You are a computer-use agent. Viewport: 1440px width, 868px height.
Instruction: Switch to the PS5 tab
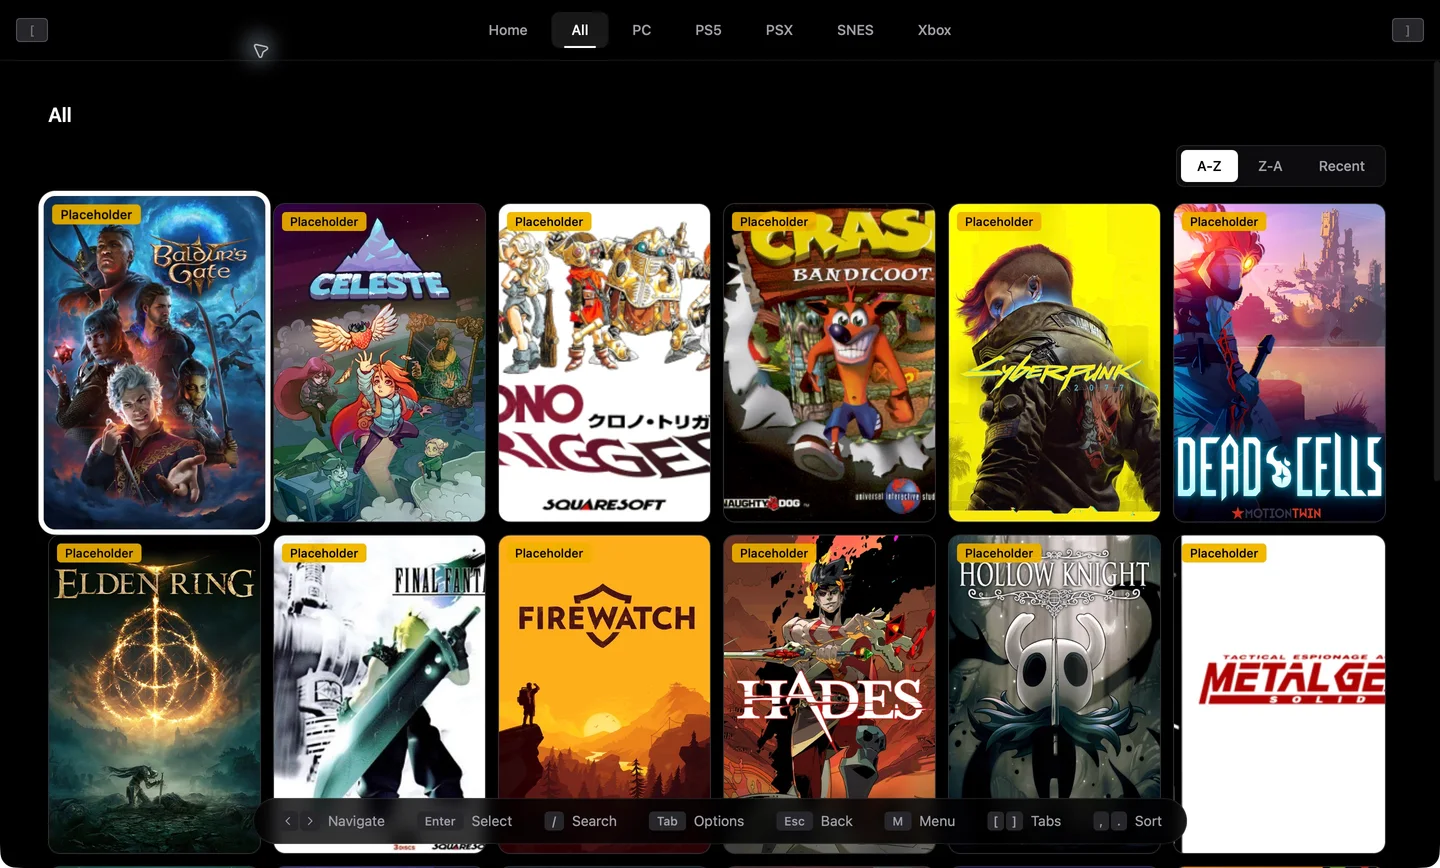708,30
